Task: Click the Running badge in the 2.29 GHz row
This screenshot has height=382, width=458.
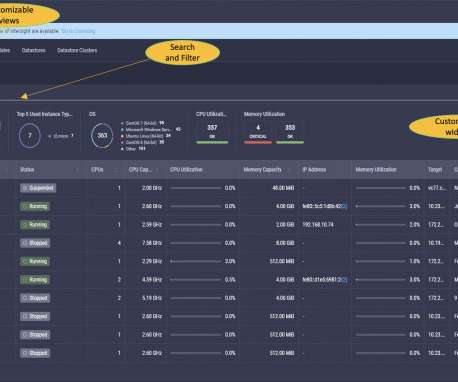Action: (x=35, y=261)
